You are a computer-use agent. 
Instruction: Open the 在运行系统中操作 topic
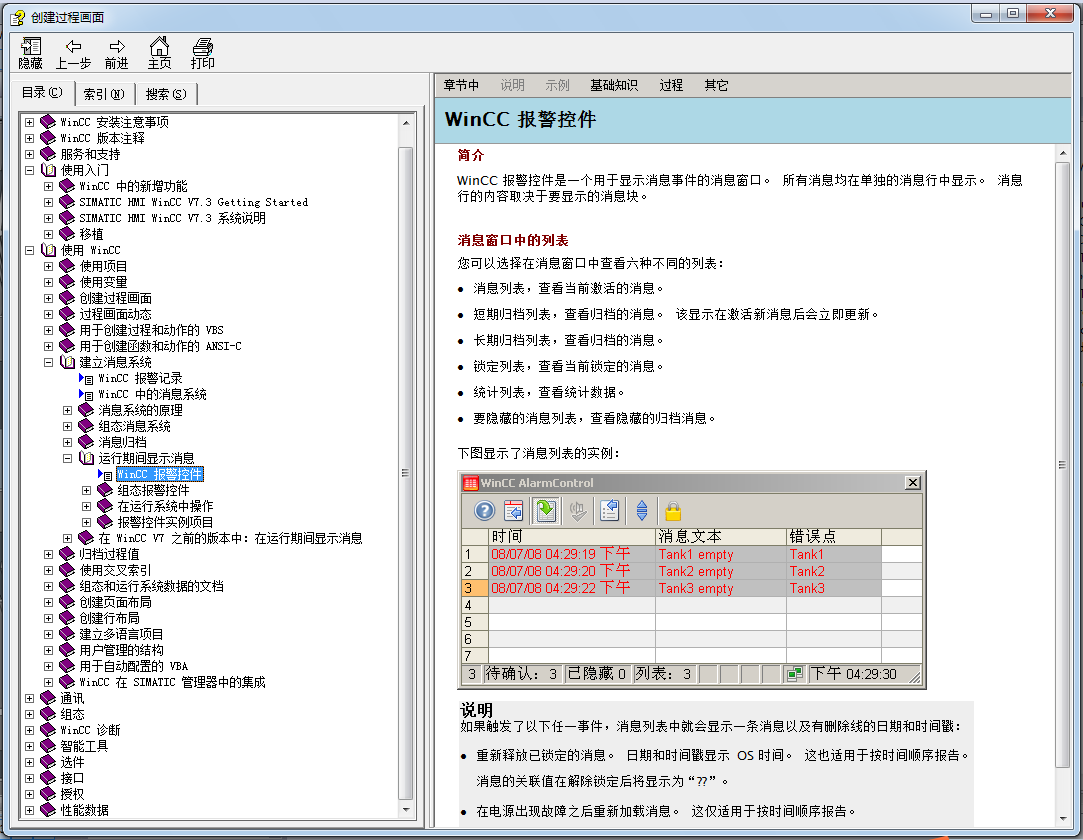165,506
